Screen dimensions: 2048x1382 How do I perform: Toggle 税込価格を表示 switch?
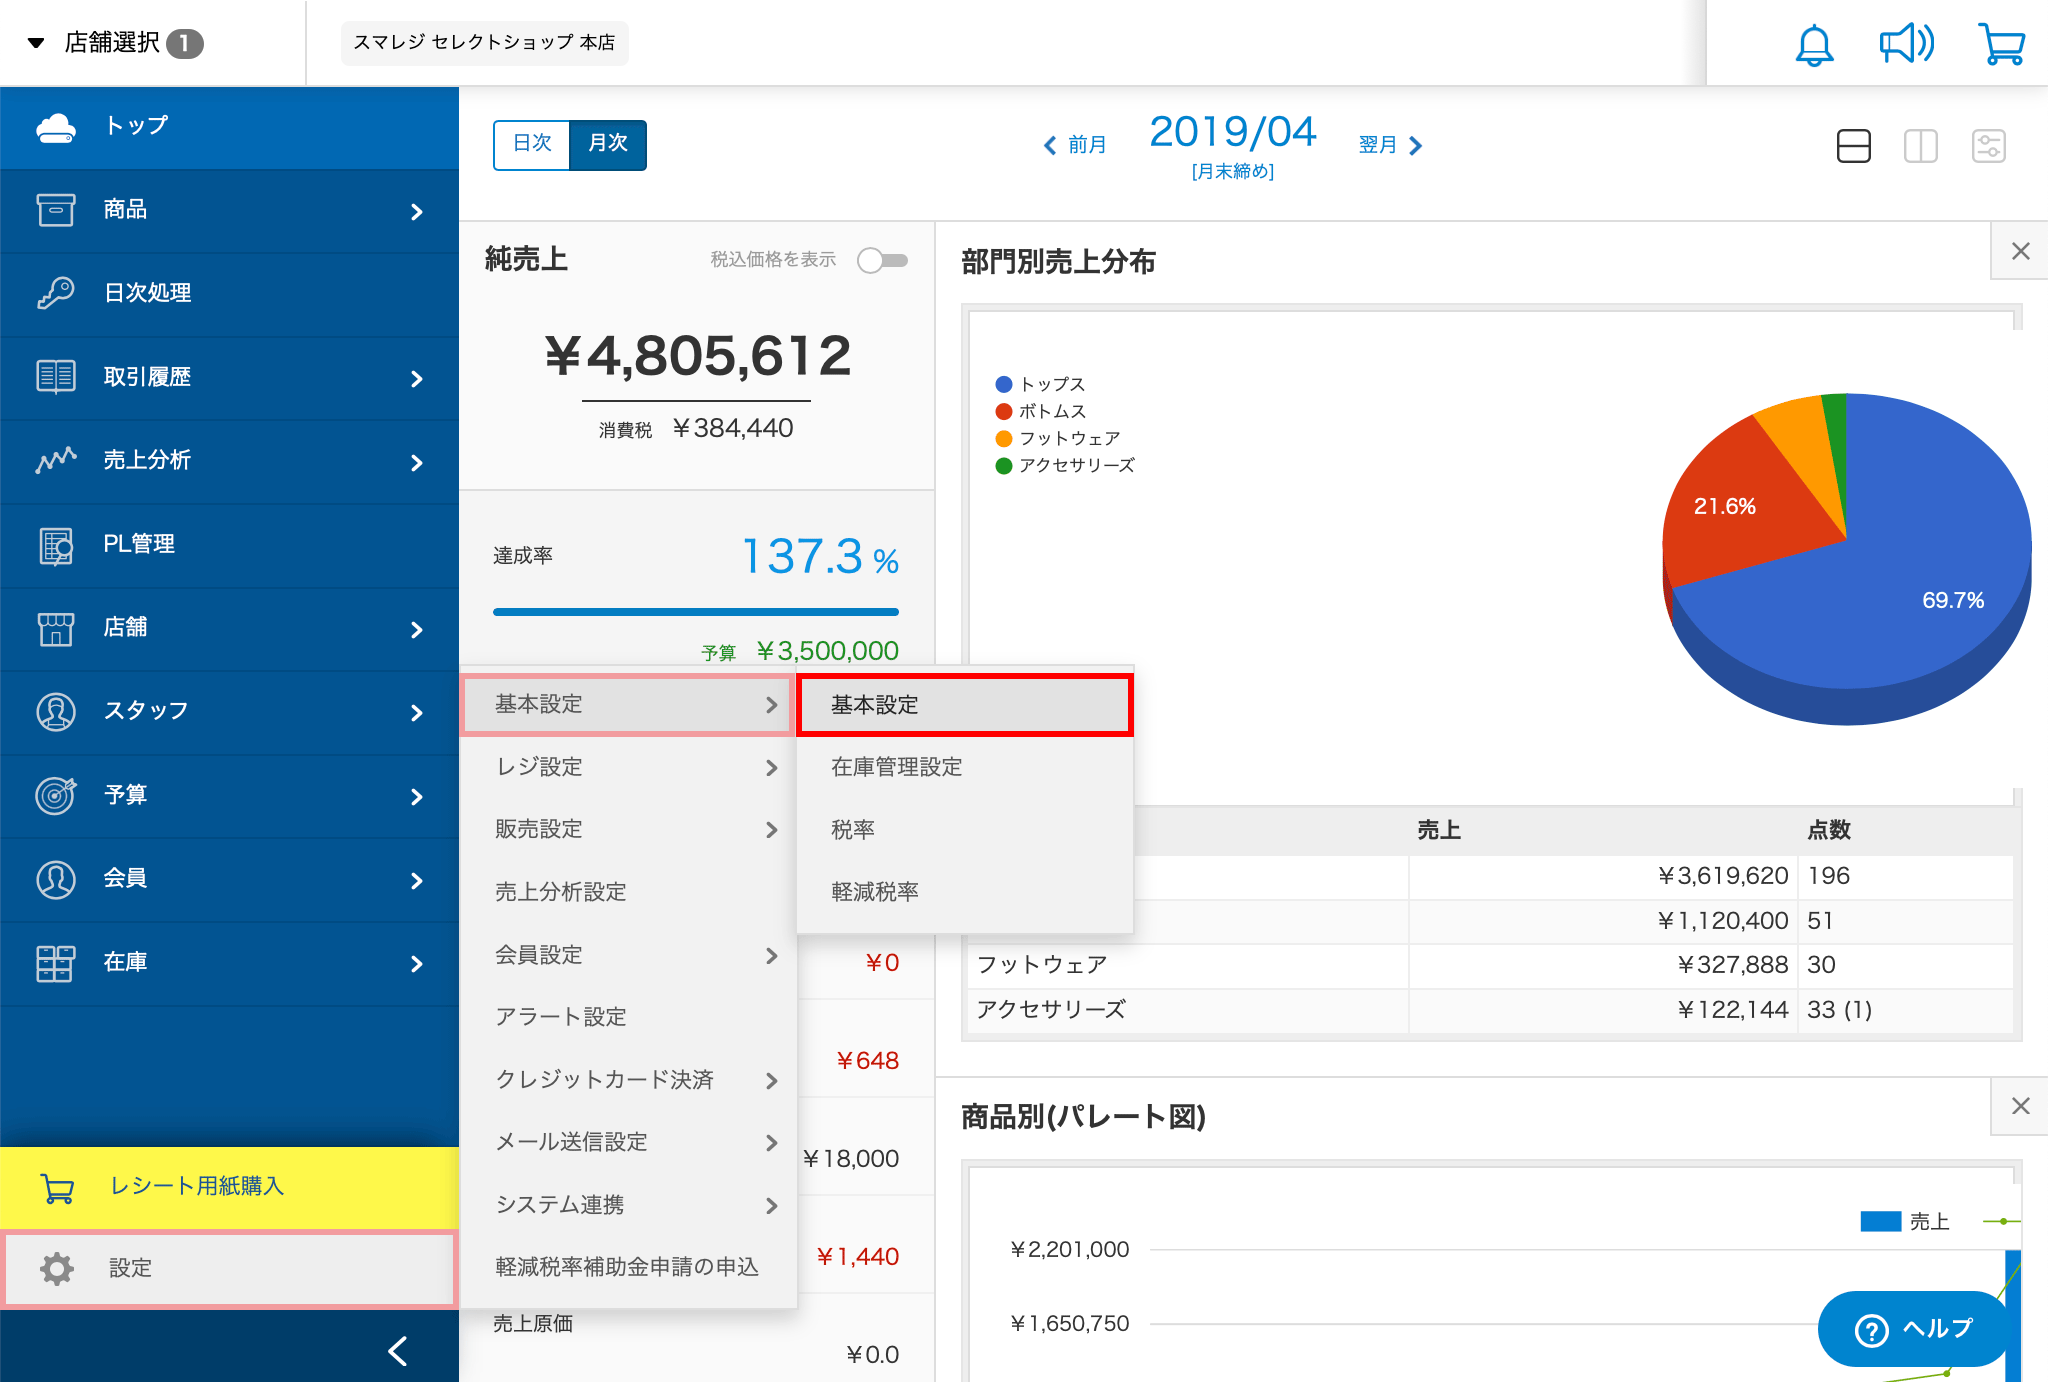point(882,260)
